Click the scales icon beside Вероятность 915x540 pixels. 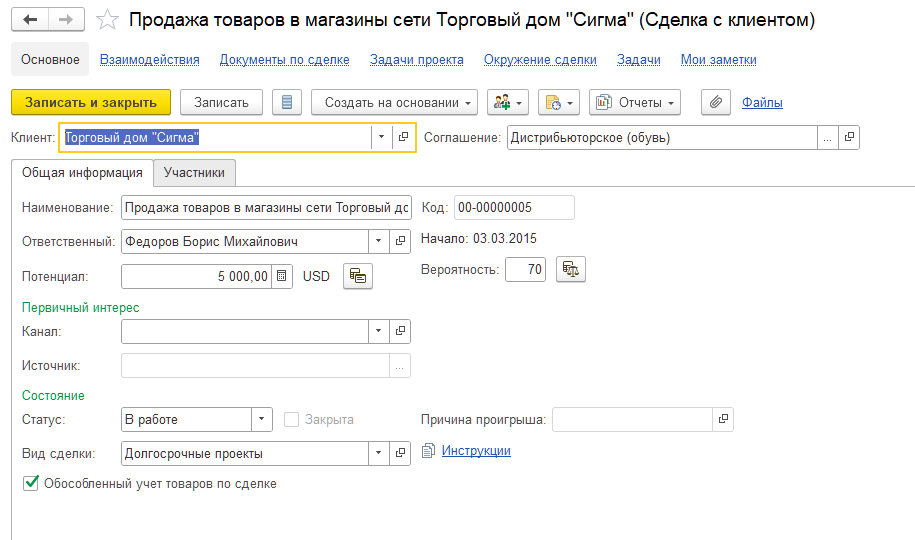coord(571,269)
